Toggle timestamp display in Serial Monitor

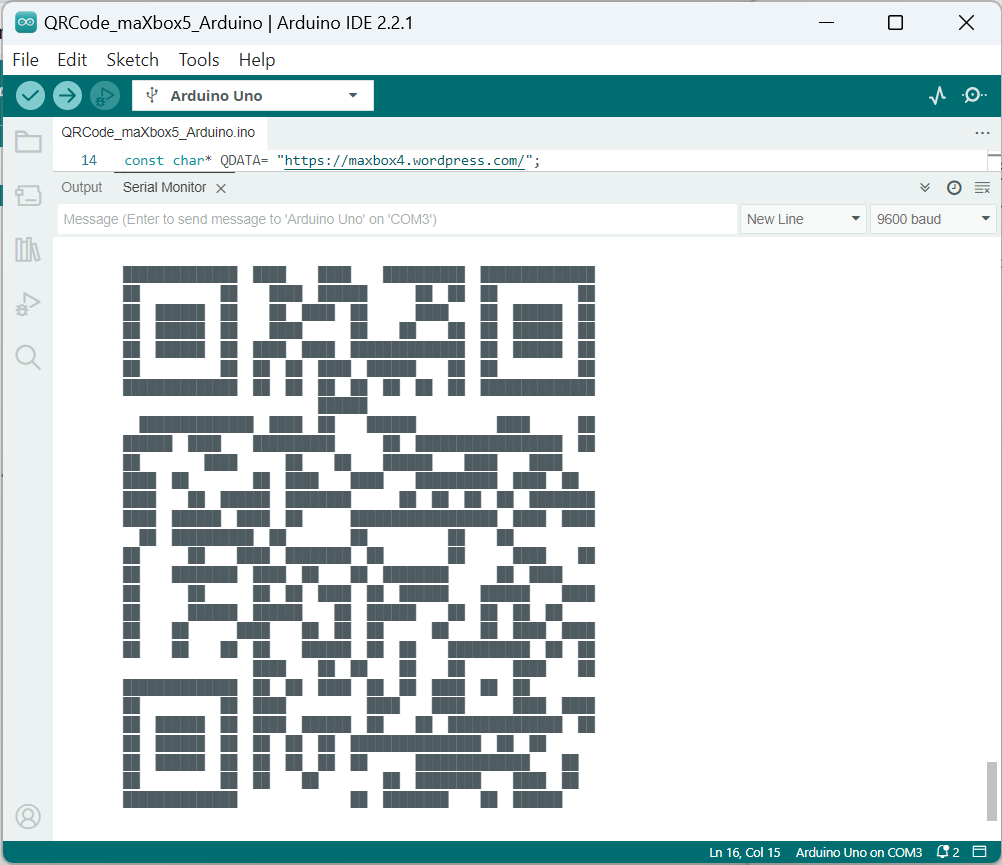[954, 188]
